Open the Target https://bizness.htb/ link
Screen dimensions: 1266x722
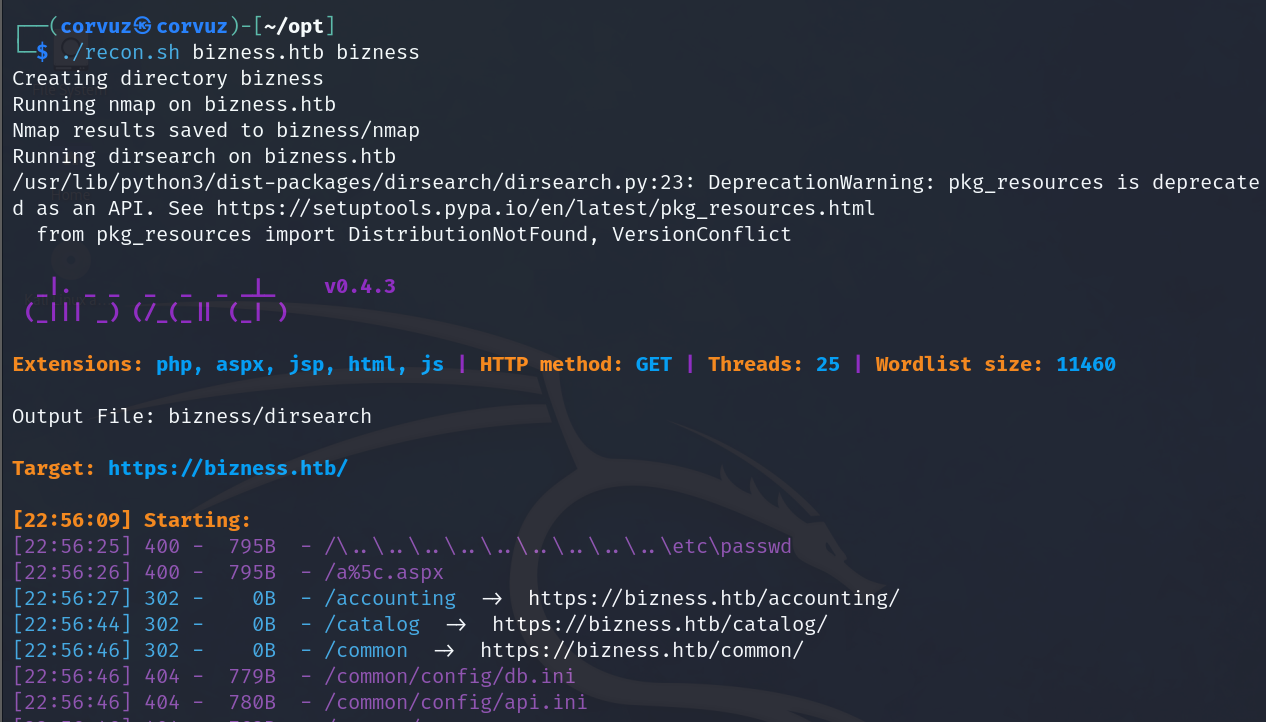point(227,468)
